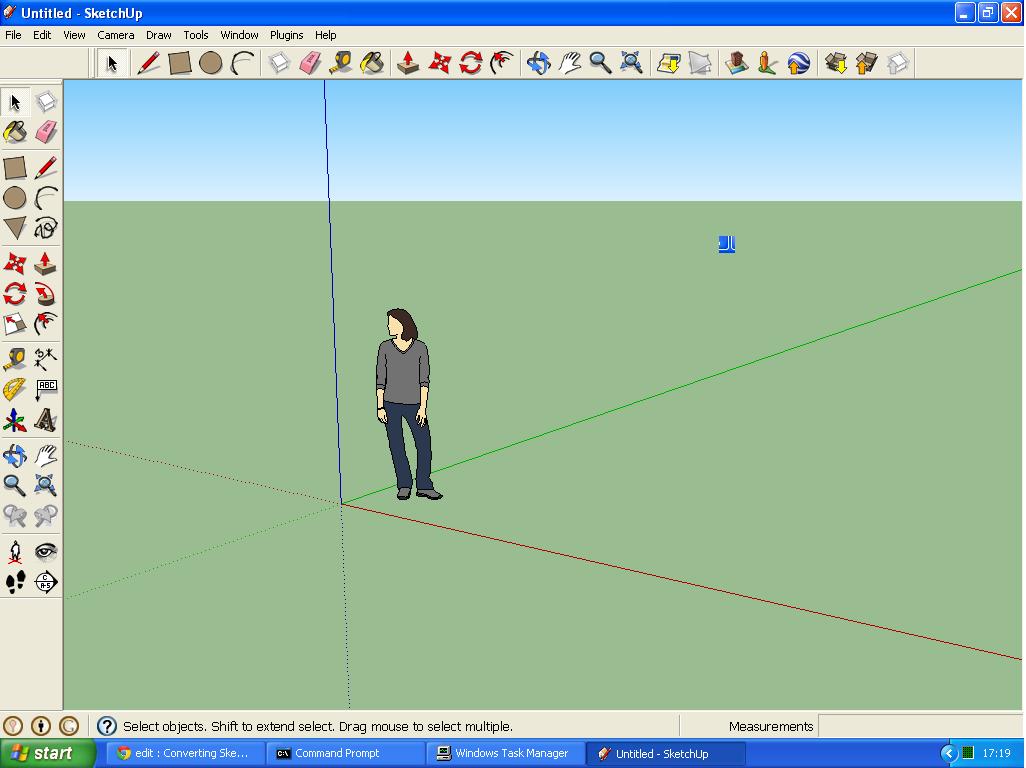Screen dimensions: 1026x768
Task: Select the Rectangle tool
Action: tap(181, 62)
